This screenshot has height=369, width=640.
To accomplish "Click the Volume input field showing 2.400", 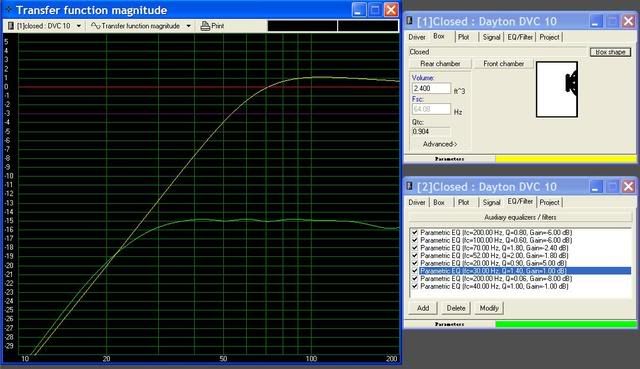I will click(x=431, y=88).
